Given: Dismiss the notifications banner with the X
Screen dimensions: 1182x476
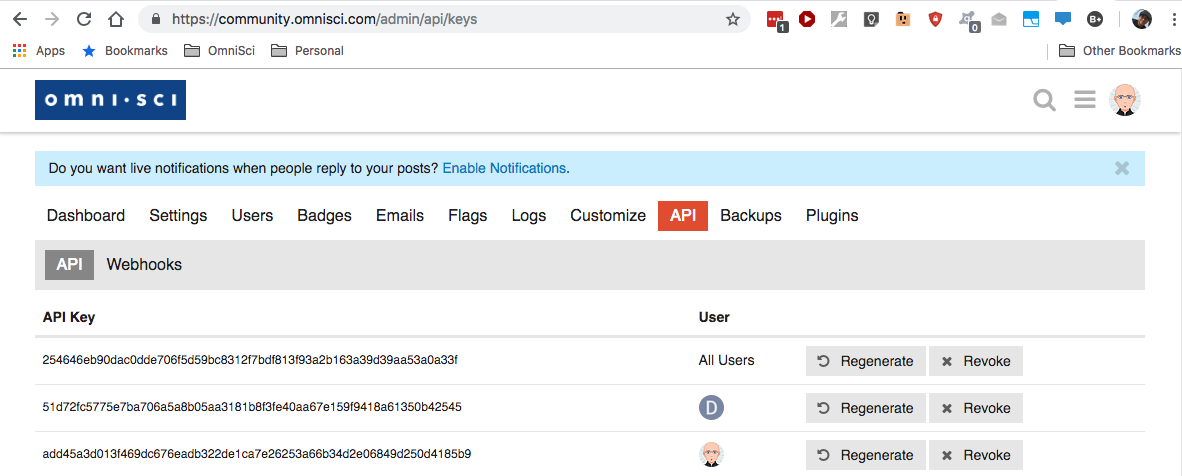Looking at the screenshot, I should tap(1122, 168).
